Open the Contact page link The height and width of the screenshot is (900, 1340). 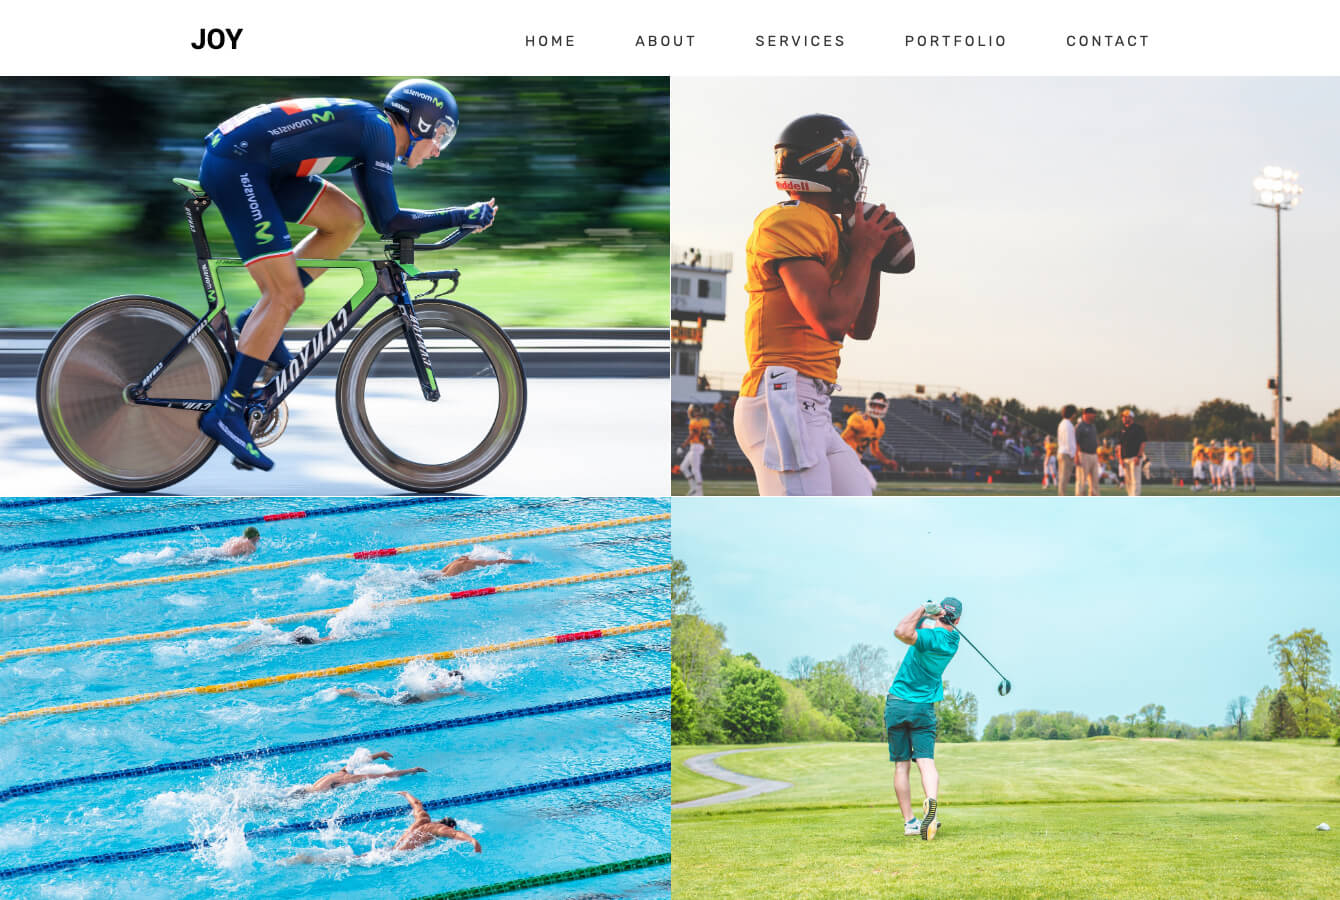[x=1108, y=41]
